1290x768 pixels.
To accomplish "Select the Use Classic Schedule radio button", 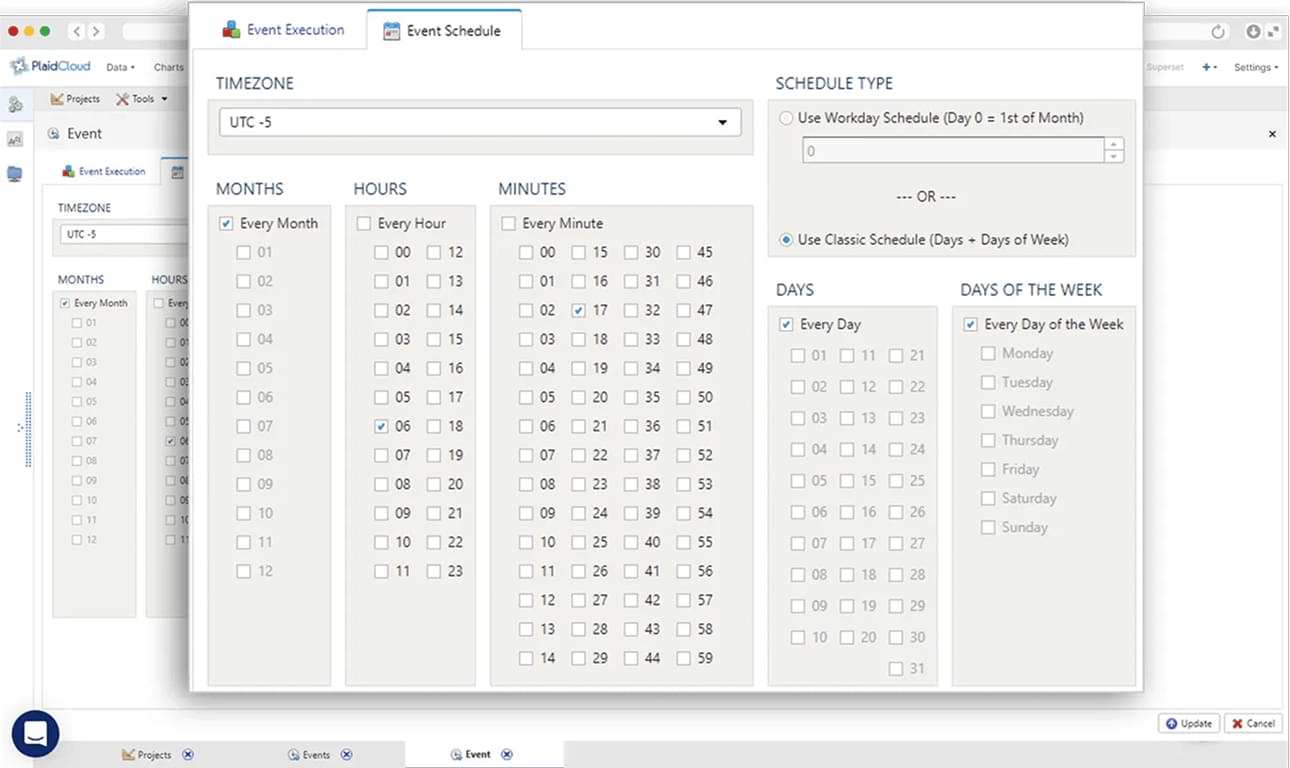I will click(786, 240).
